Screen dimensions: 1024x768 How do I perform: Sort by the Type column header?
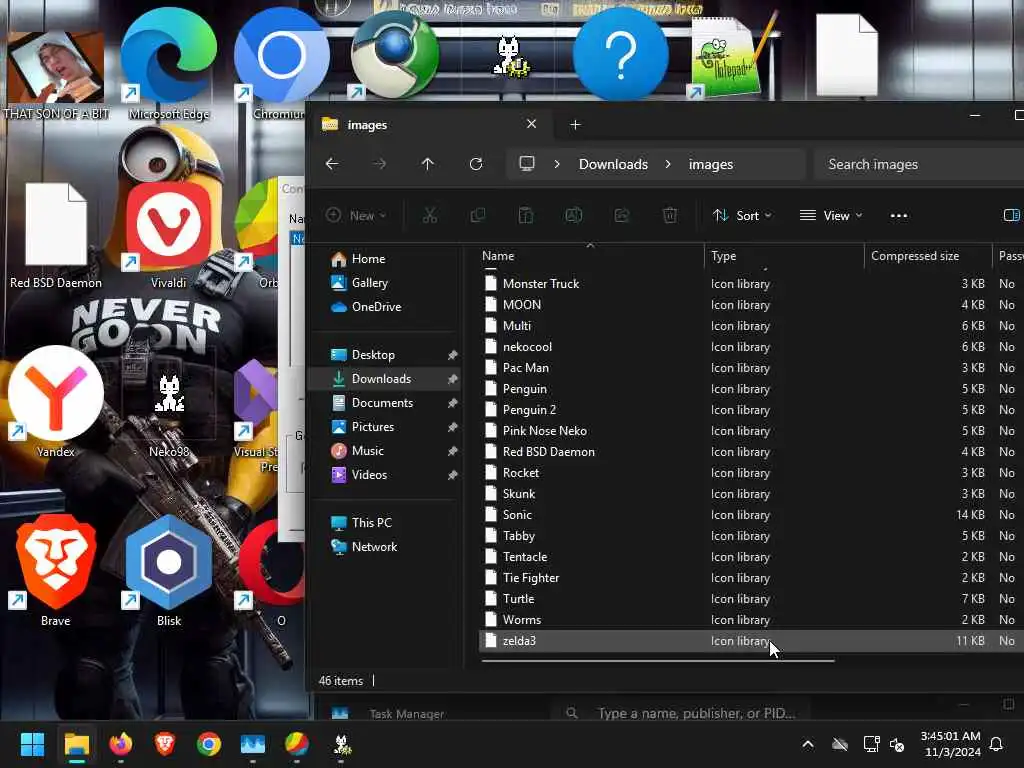tap(784, 256)
